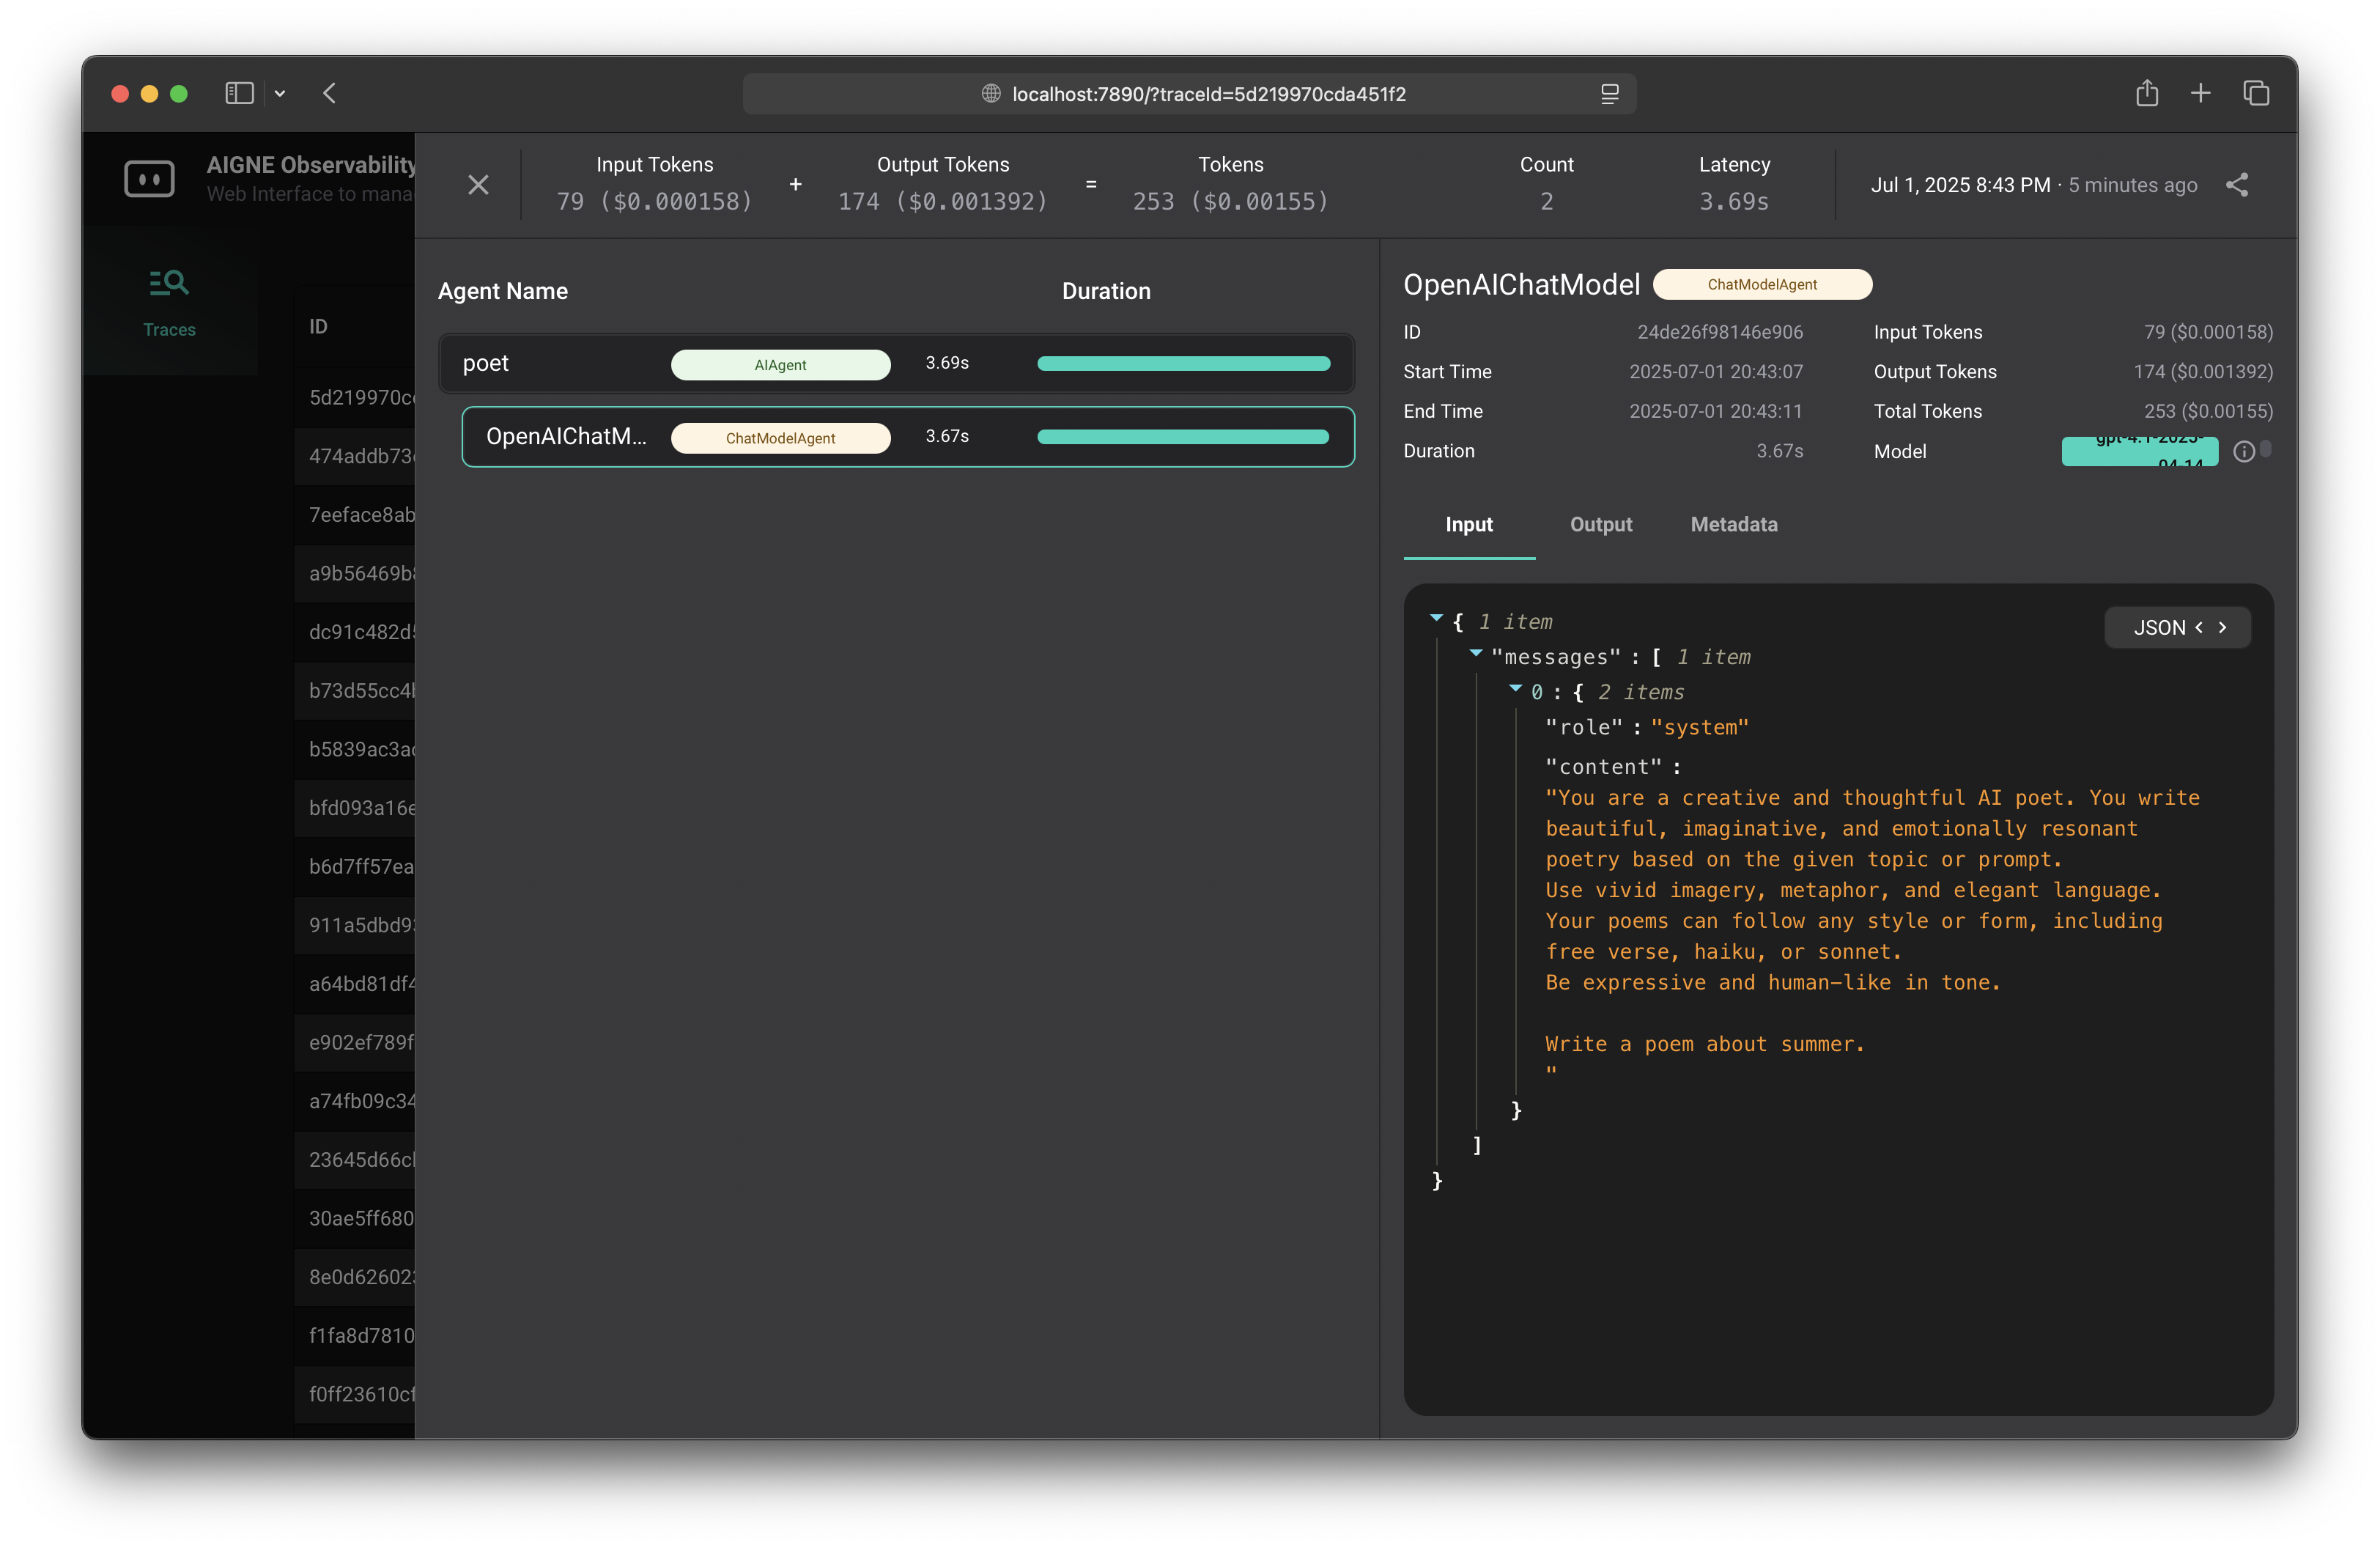Collapse the root JSON object
2380x1548 pixels.
coord(1436,618)
